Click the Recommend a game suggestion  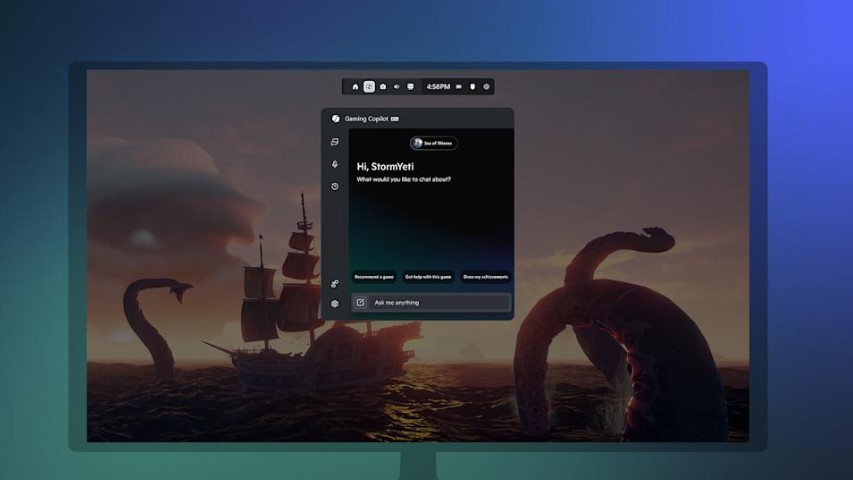coord(373,276)
